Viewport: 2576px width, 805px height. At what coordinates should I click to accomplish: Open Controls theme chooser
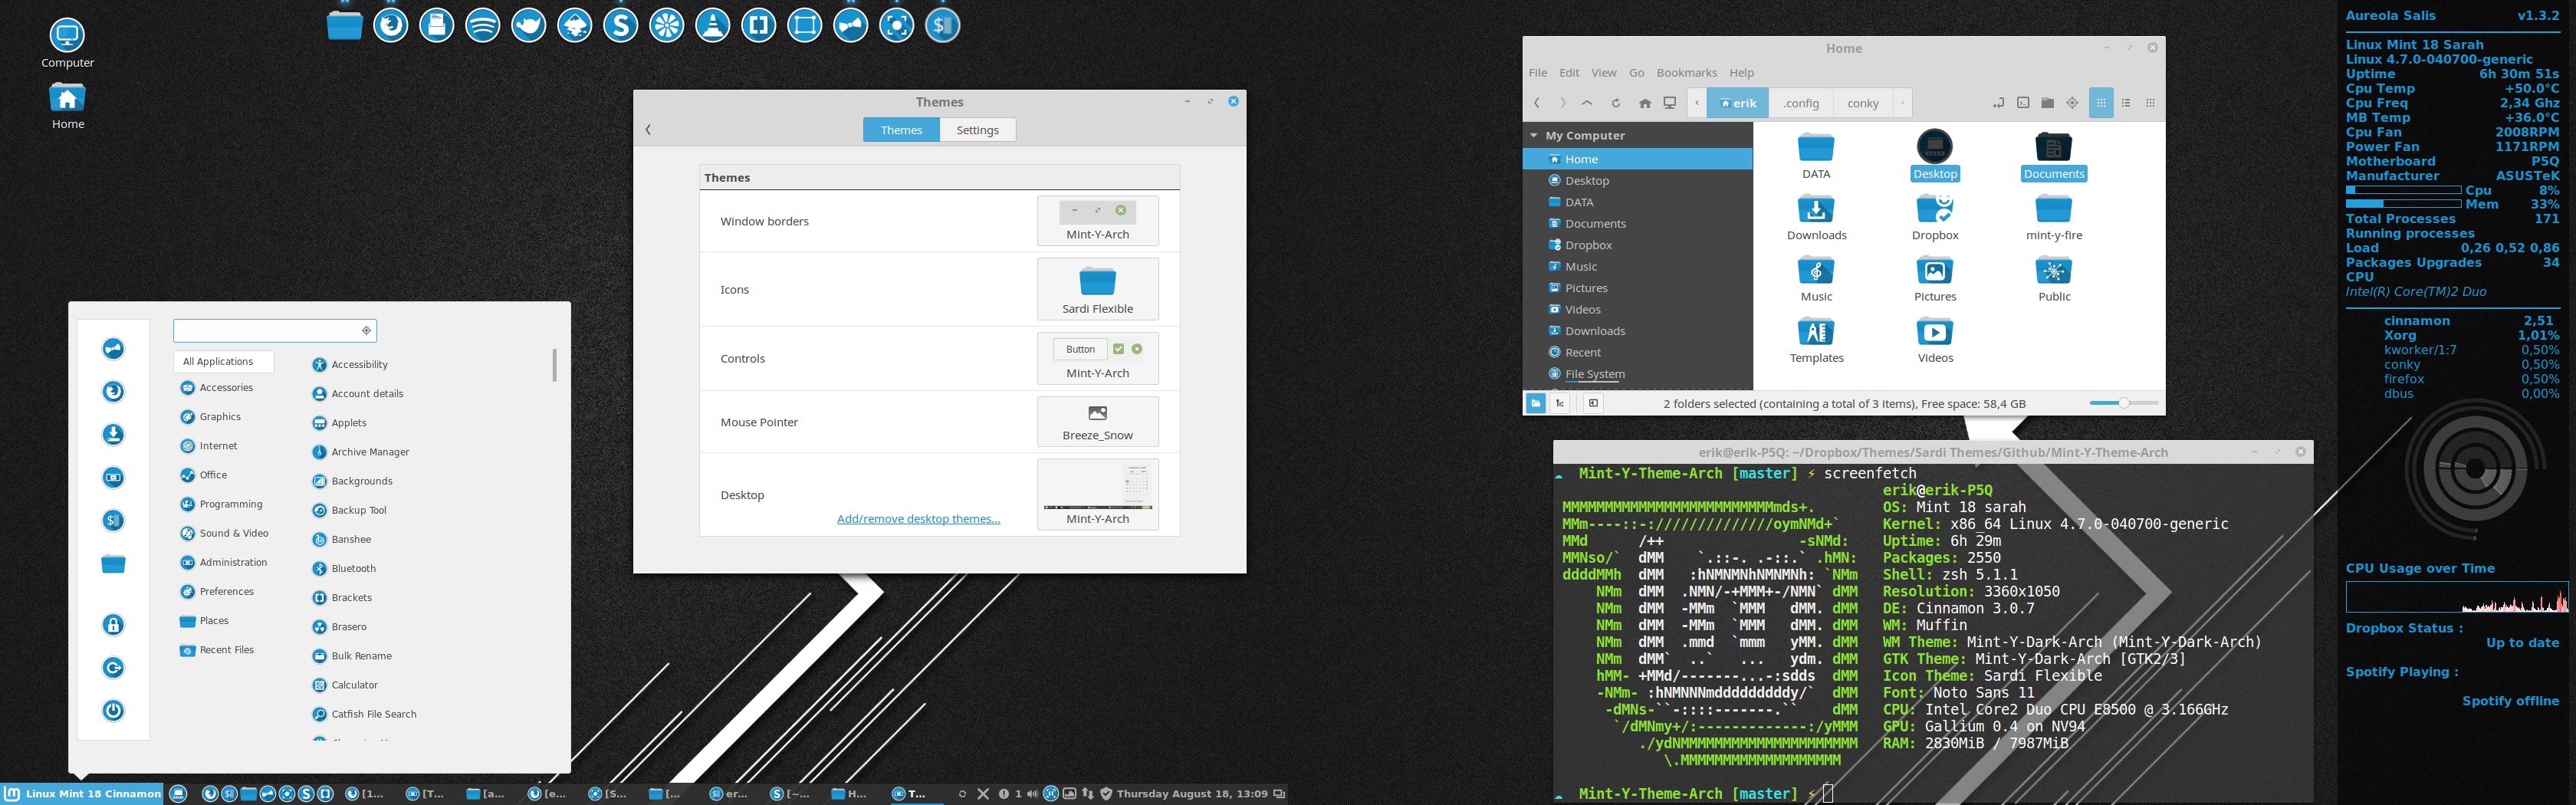click(x=1097, y=358)
